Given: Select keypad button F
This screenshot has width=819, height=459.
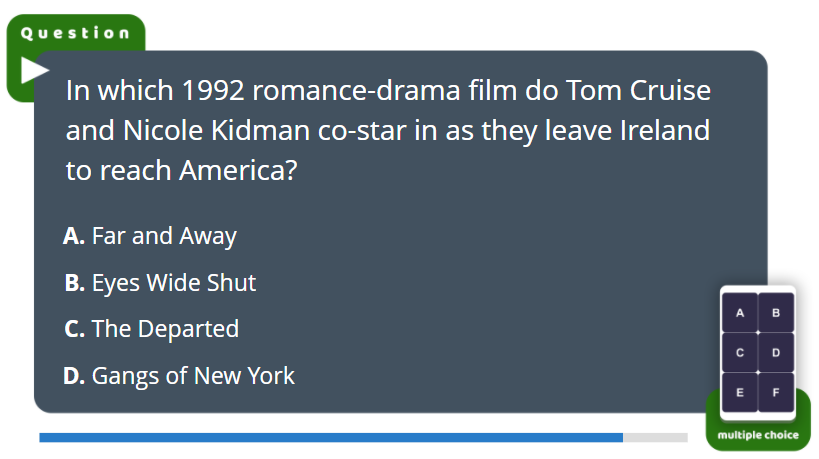Looking at the screenshot, I should [x=776, y=392].
